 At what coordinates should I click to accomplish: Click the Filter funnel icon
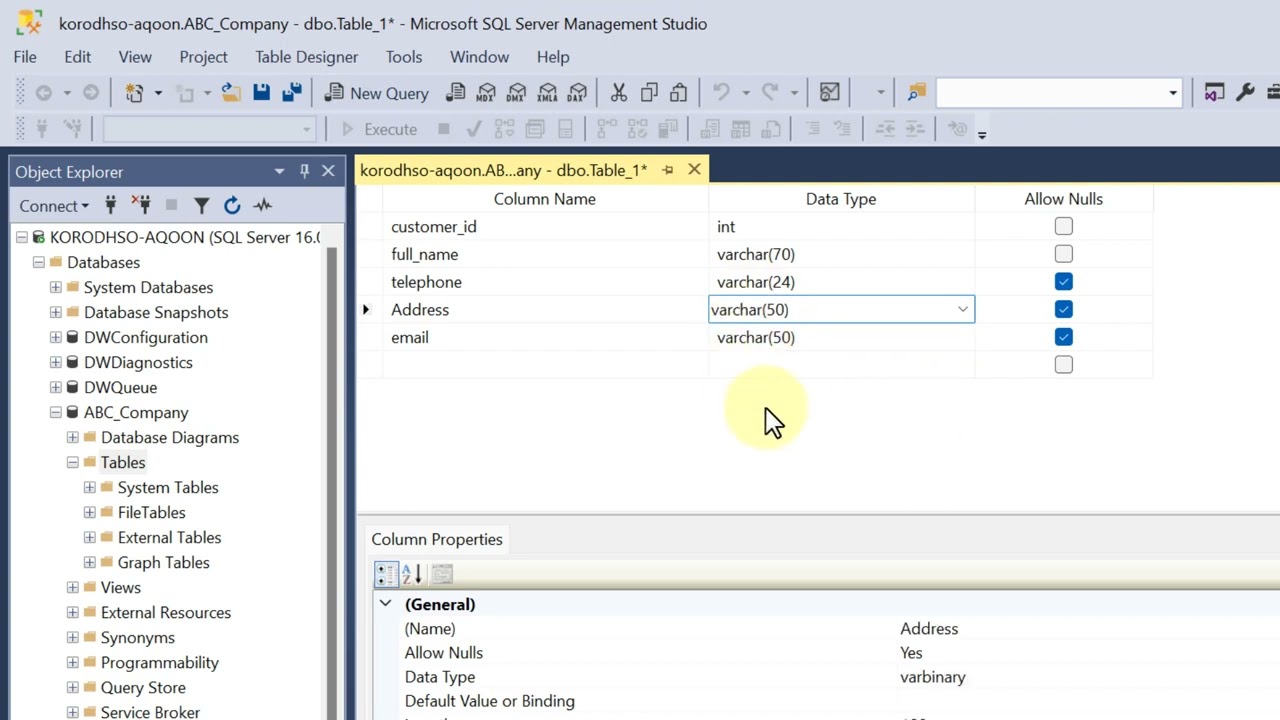click(x=201, y=205)
